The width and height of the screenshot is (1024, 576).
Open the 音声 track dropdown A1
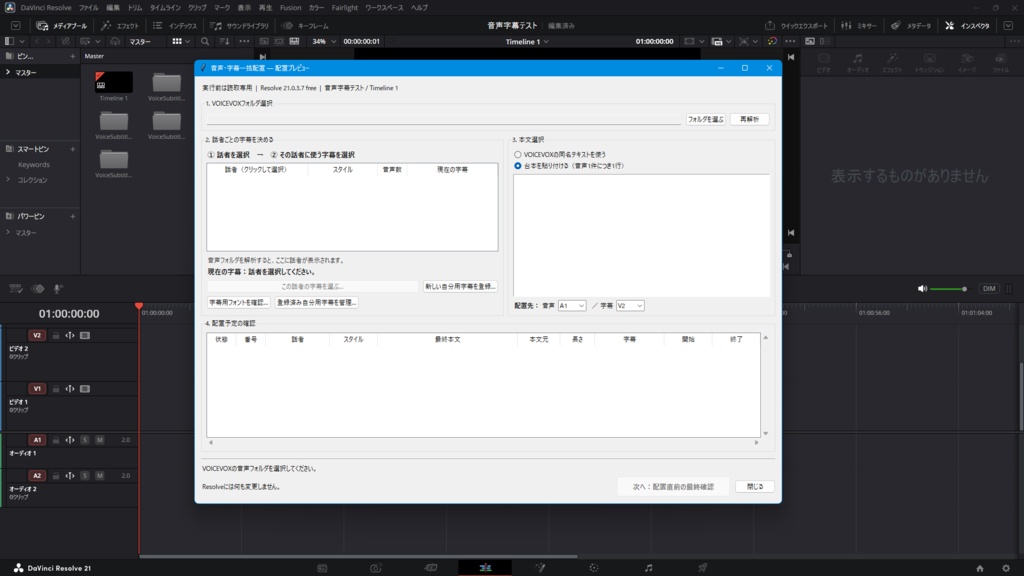(571, 306)
